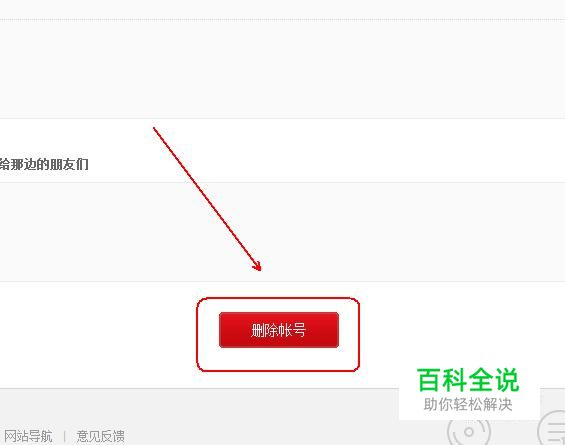
Task: Click the red arrow's pointed head
Action: point(258,266)
